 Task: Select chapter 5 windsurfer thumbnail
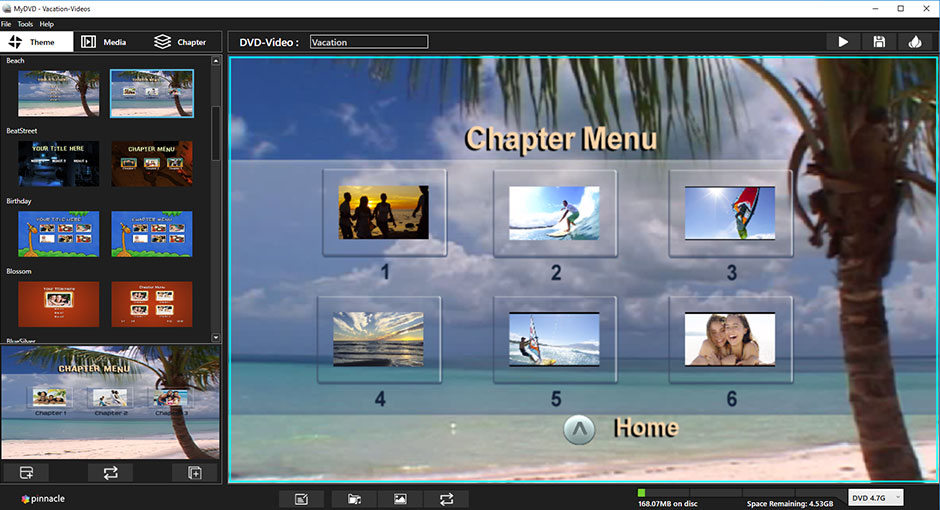(554, 339)
